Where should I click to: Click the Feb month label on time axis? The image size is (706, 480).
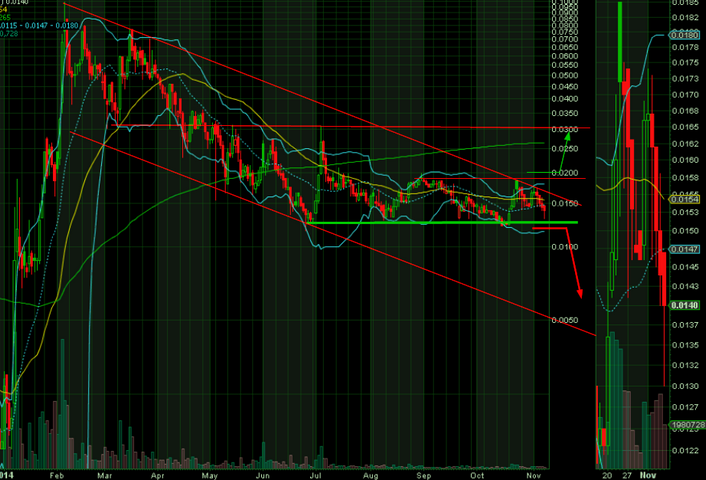[x=57, y=475]
